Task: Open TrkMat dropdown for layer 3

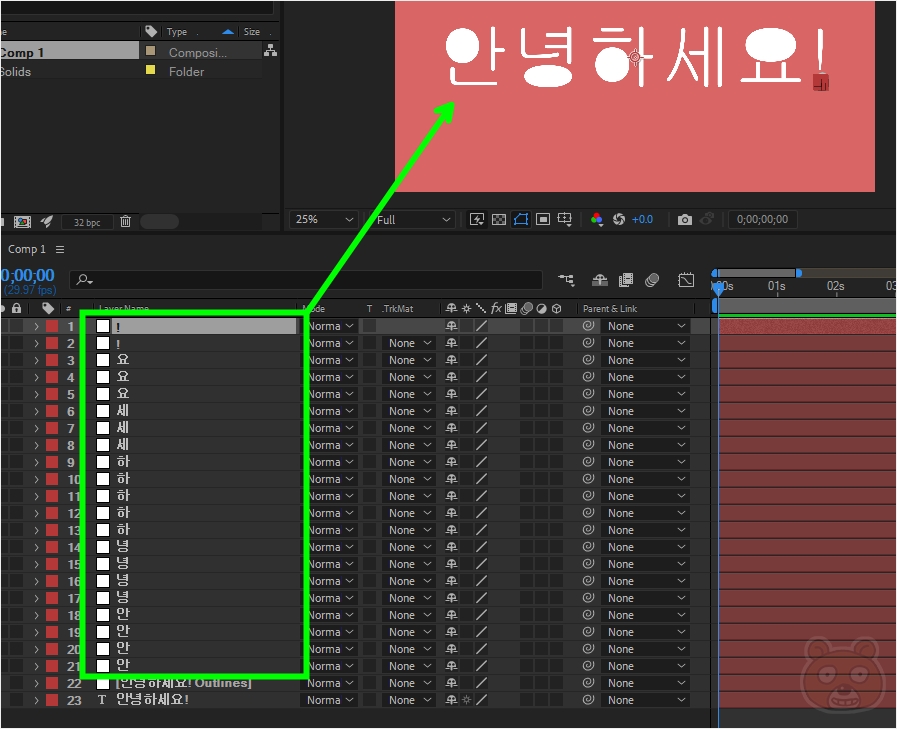Action: [408, 360]
